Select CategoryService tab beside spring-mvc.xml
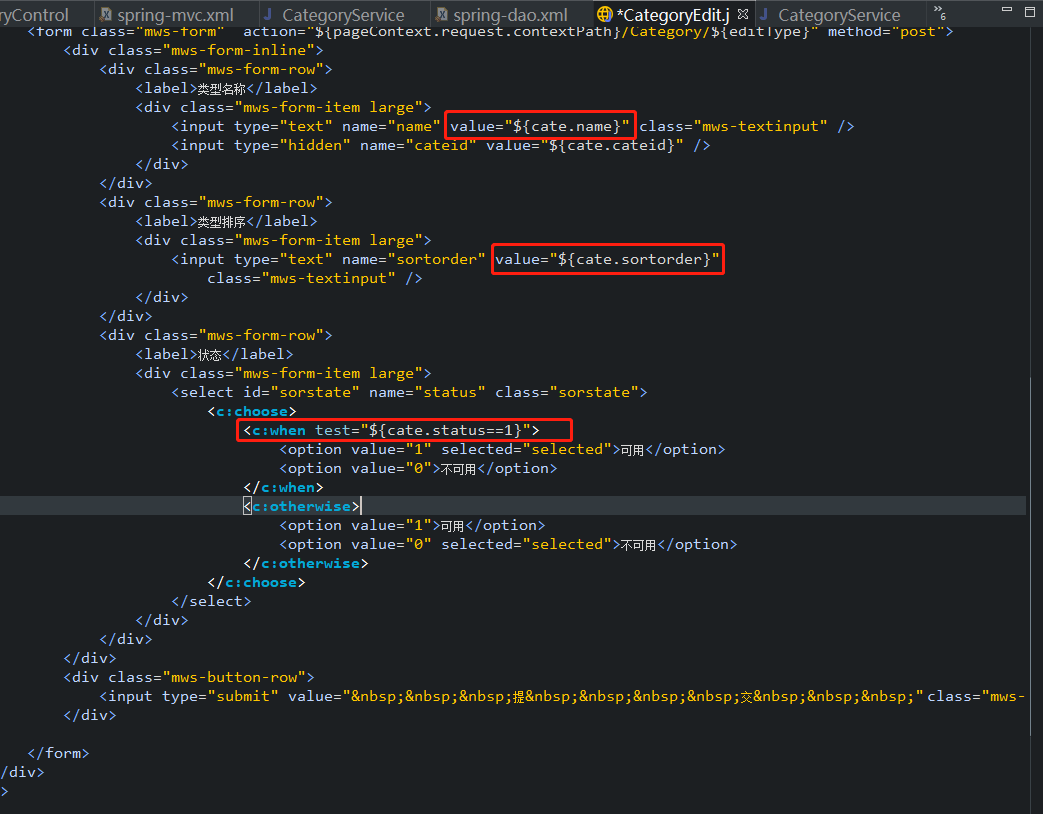Screen dimensions: 1043x814 (x=343, y=15)
